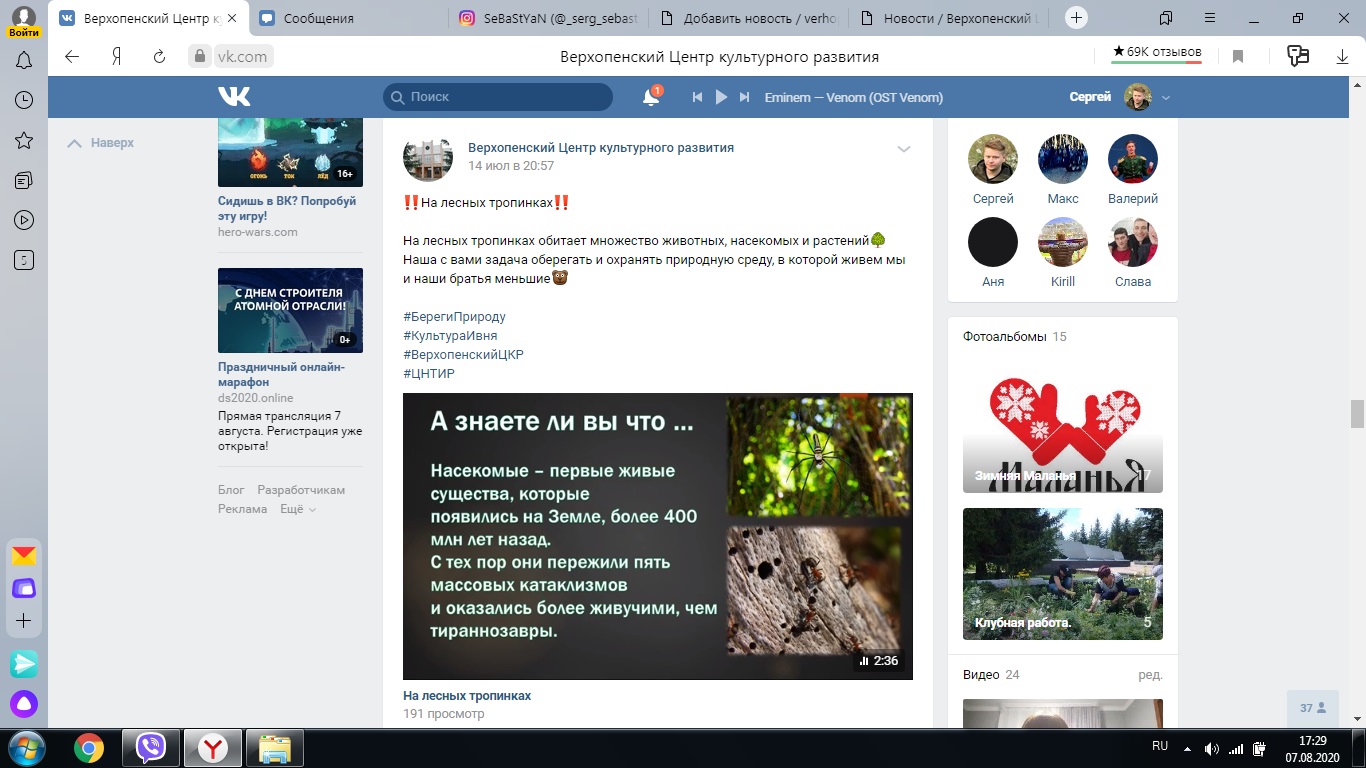1366x768 pixels.
Task: Skip to previous track in VK player
Action: (x=698, y=97)
